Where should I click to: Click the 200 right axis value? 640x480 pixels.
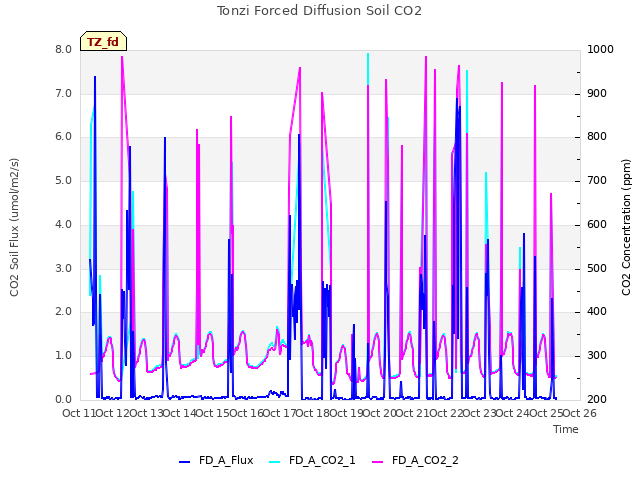click(597, 400)
